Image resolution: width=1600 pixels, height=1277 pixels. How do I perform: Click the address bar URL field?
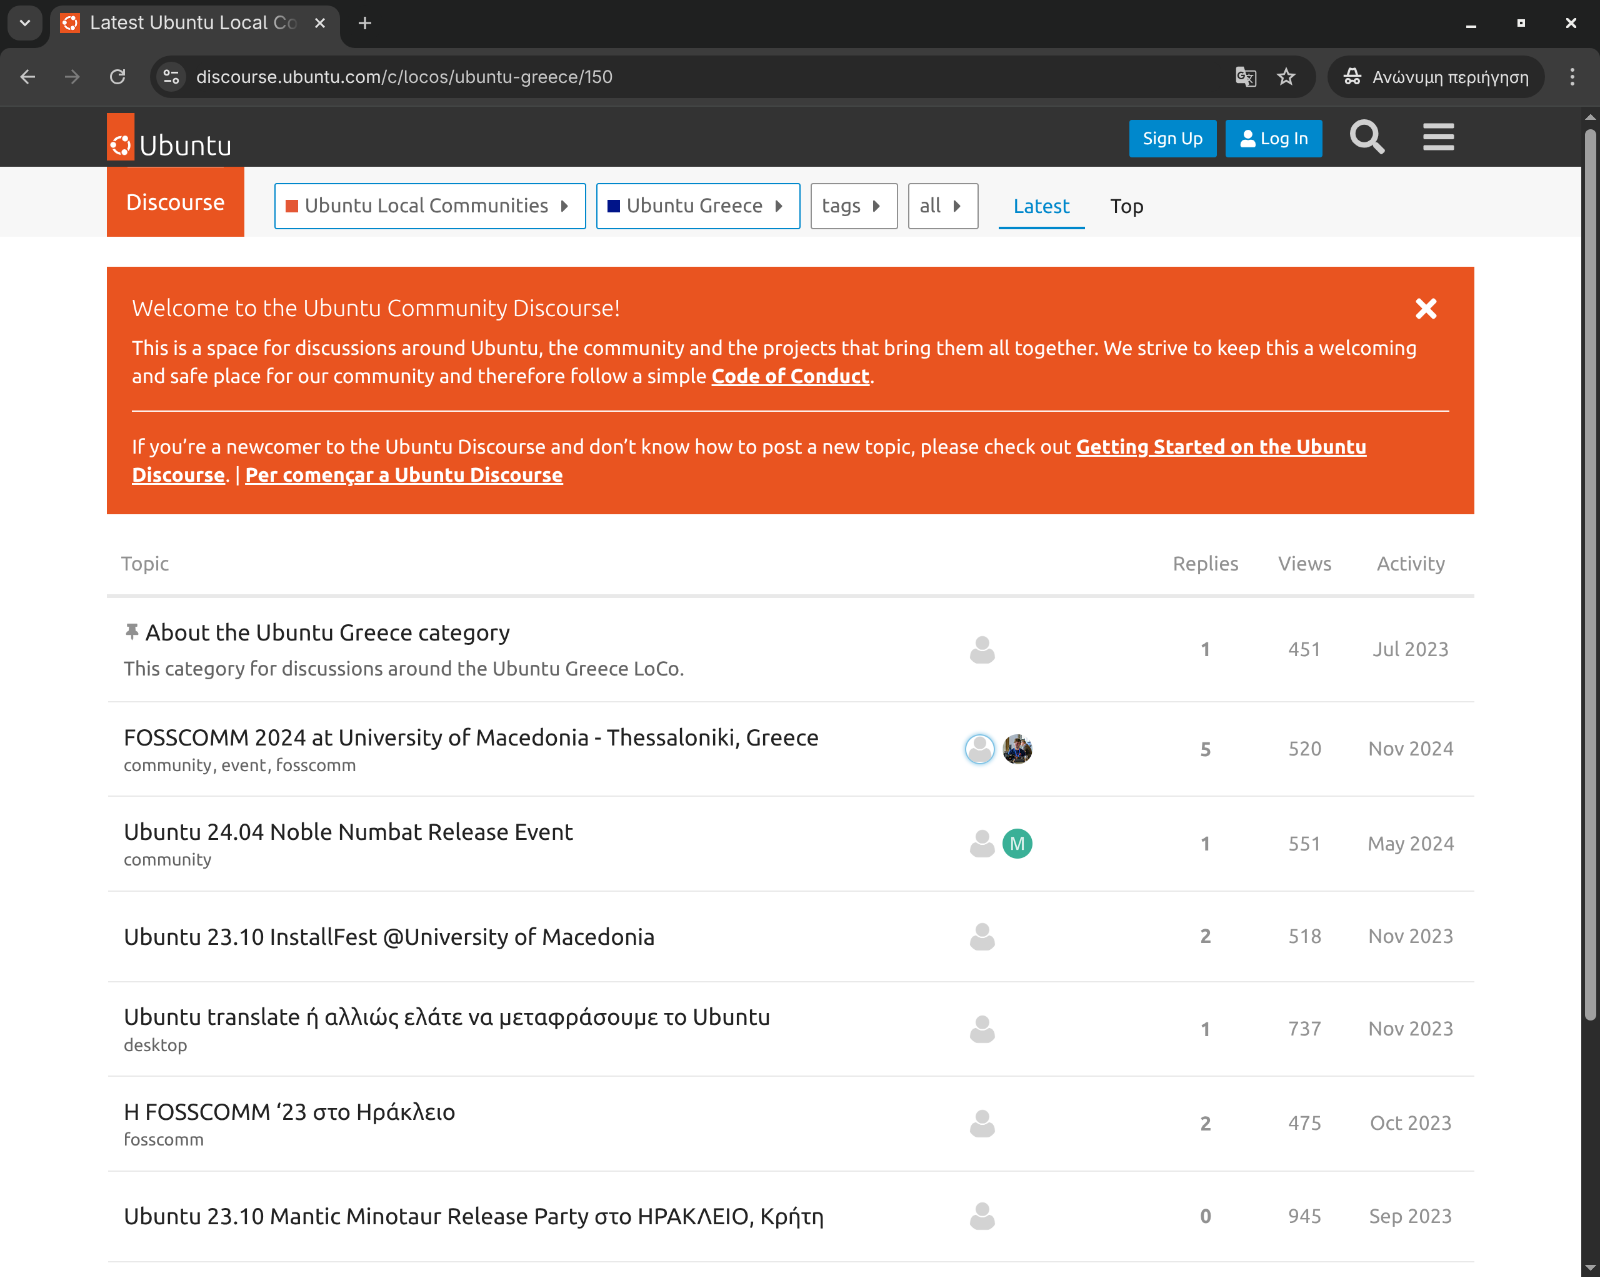(x=700, y=77)
